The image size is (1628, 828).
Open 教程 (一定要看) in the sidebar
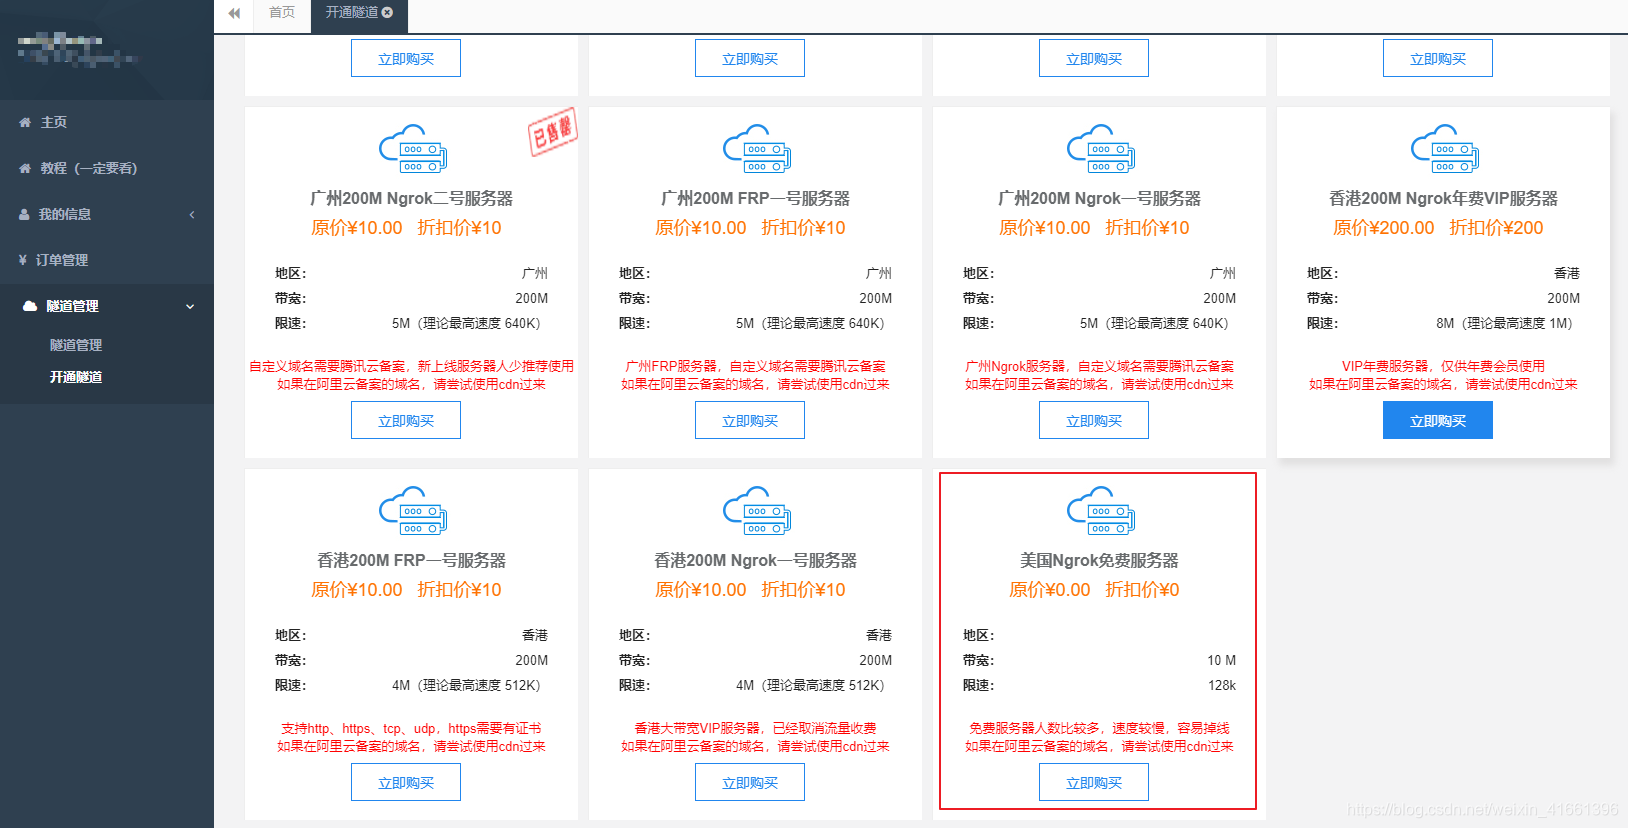106,168
